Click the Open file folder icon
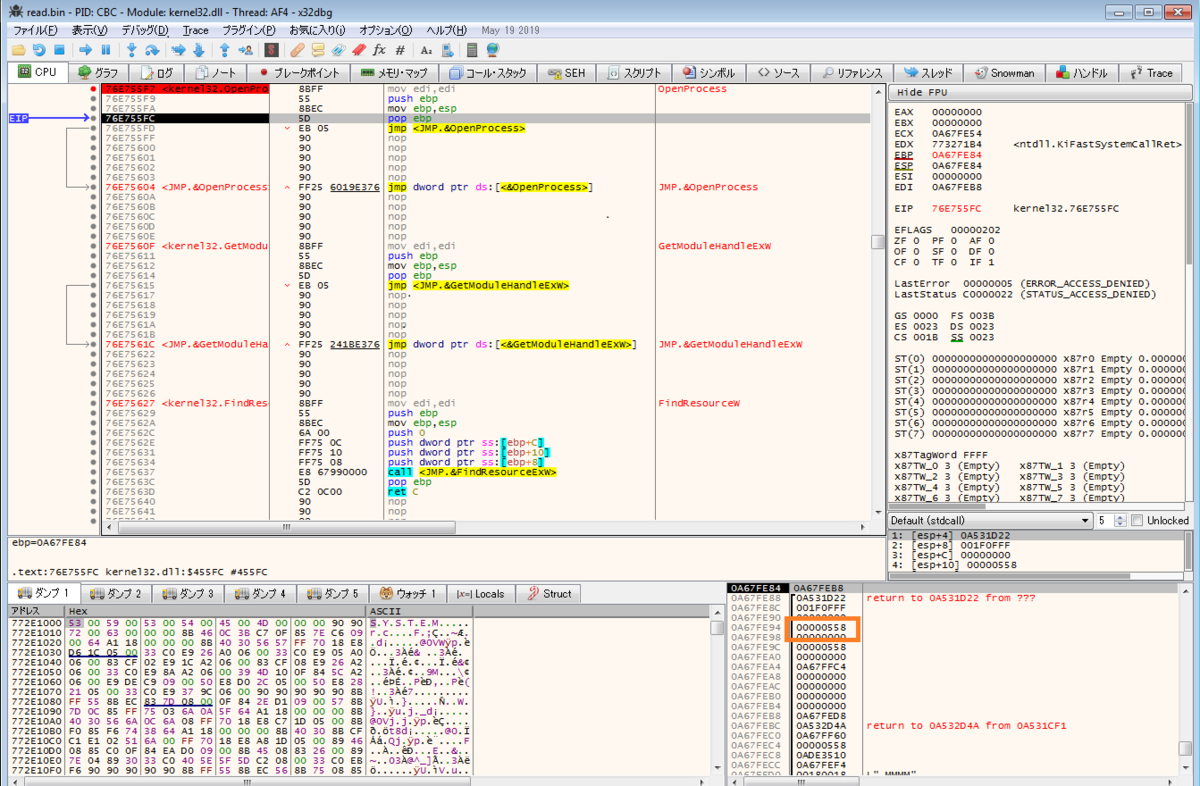1200x786 pixels. click(x=19, y=49)
